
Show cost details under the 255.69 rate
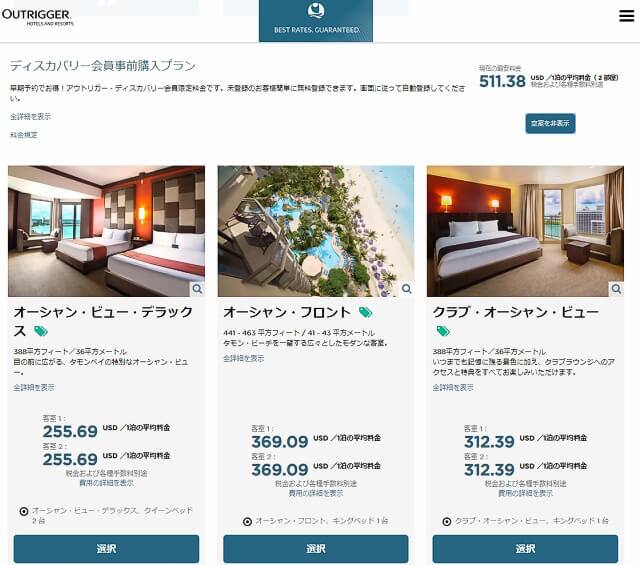point(106,483)
